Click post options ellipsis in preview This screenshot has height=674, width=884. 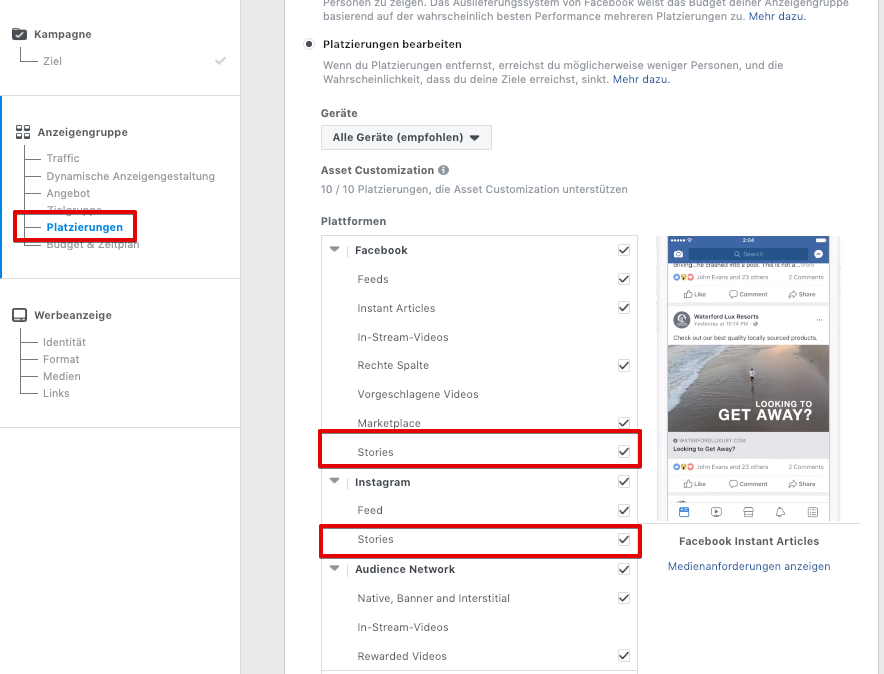tap(819, 320)
